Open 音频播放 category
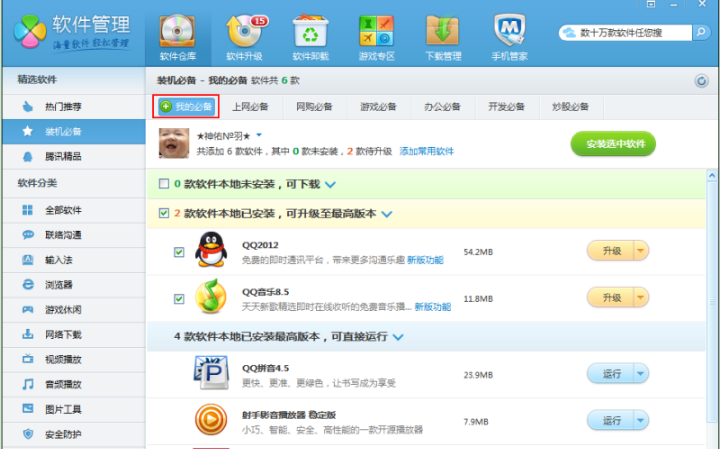 tap(74, 384)
